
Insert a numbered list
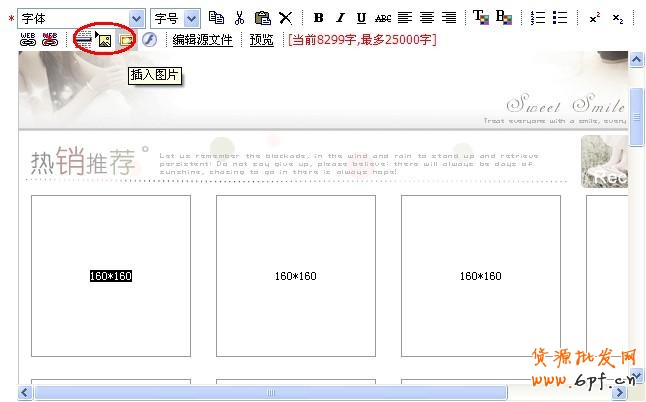click(x=538, y=18)
